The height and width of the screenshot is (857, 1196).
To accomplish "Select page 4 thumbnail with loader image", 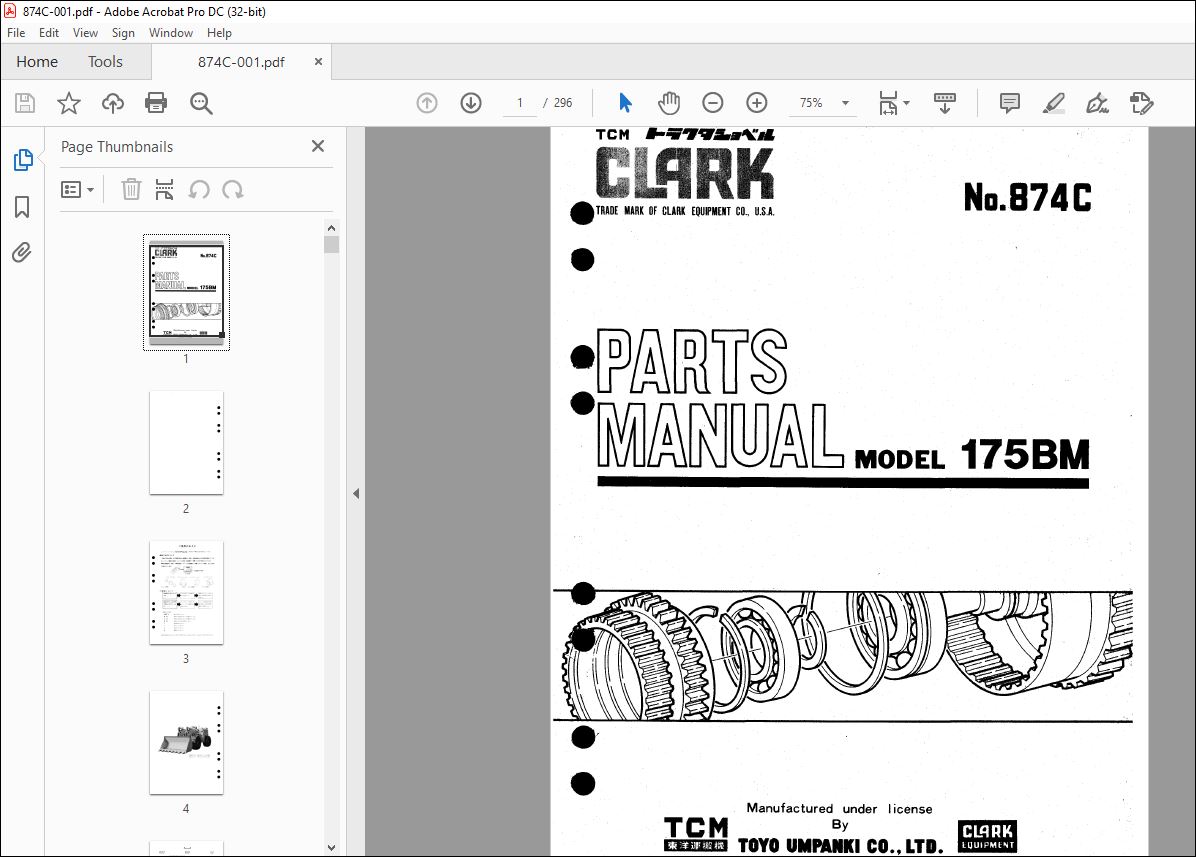I will pyautogui.click(x=186, y=743).
